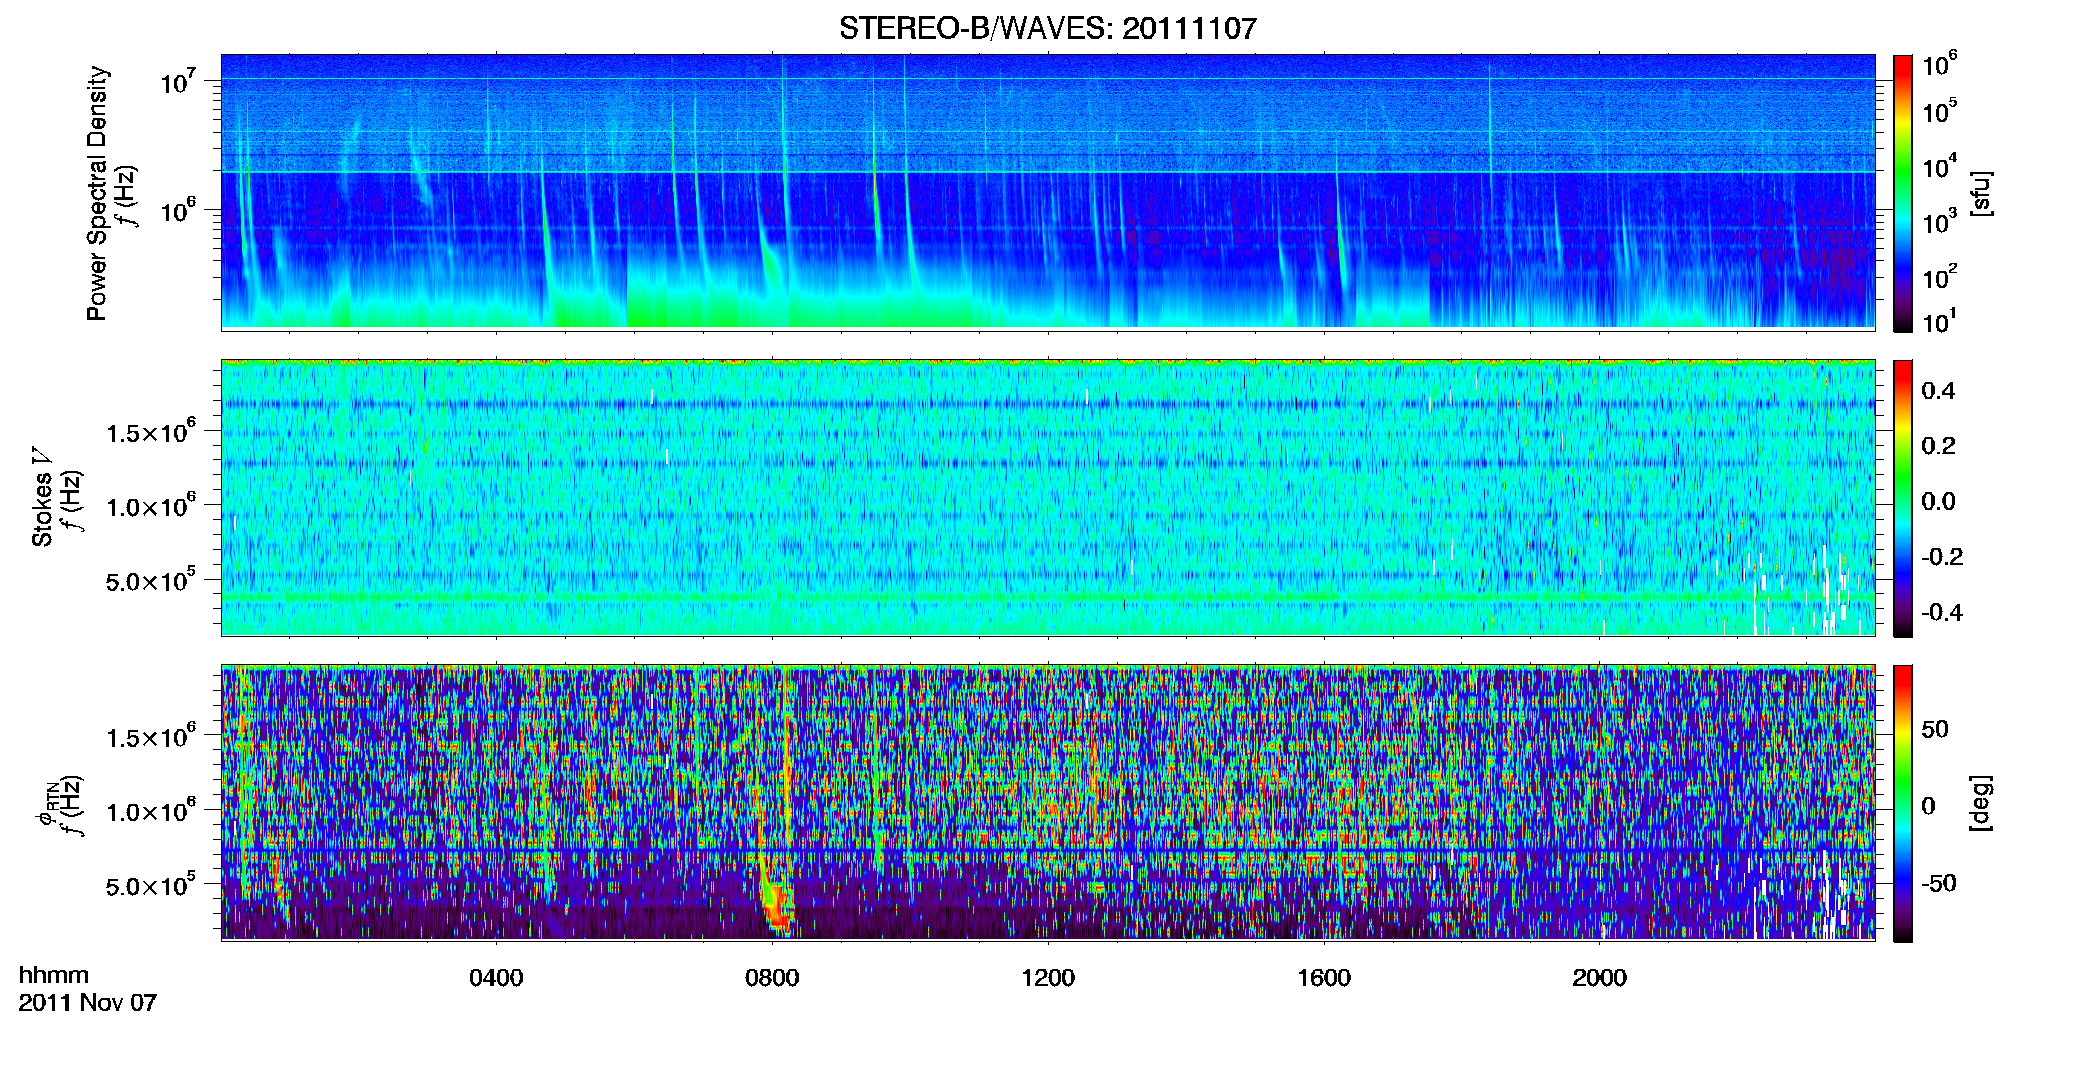Screen dimensions: 2096x1080
Task: Select the -50 label on the deg color bar
Action: pos(1939,883)
